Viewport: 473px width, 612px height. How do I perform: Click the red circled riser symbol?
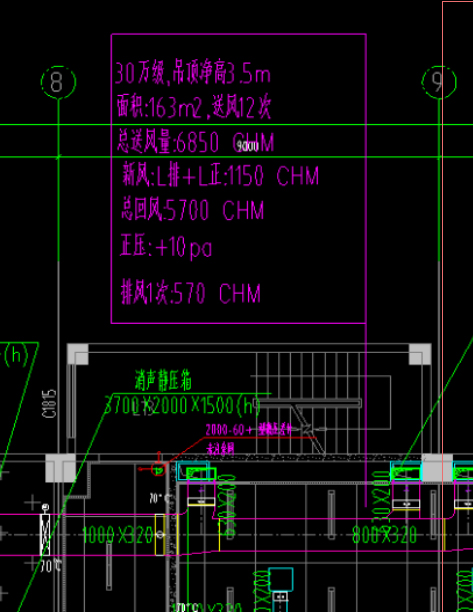point(158,470)
